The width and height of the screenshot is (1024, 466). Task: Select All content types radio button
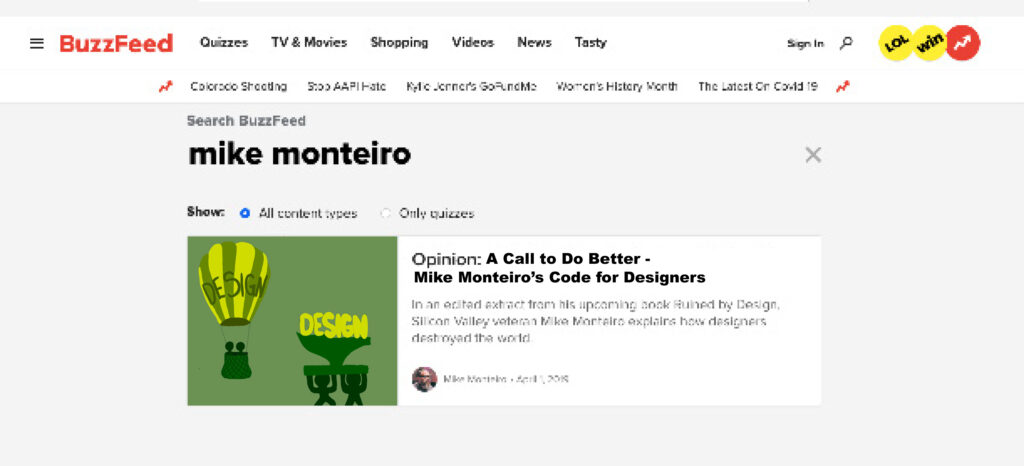pos(245,213)
